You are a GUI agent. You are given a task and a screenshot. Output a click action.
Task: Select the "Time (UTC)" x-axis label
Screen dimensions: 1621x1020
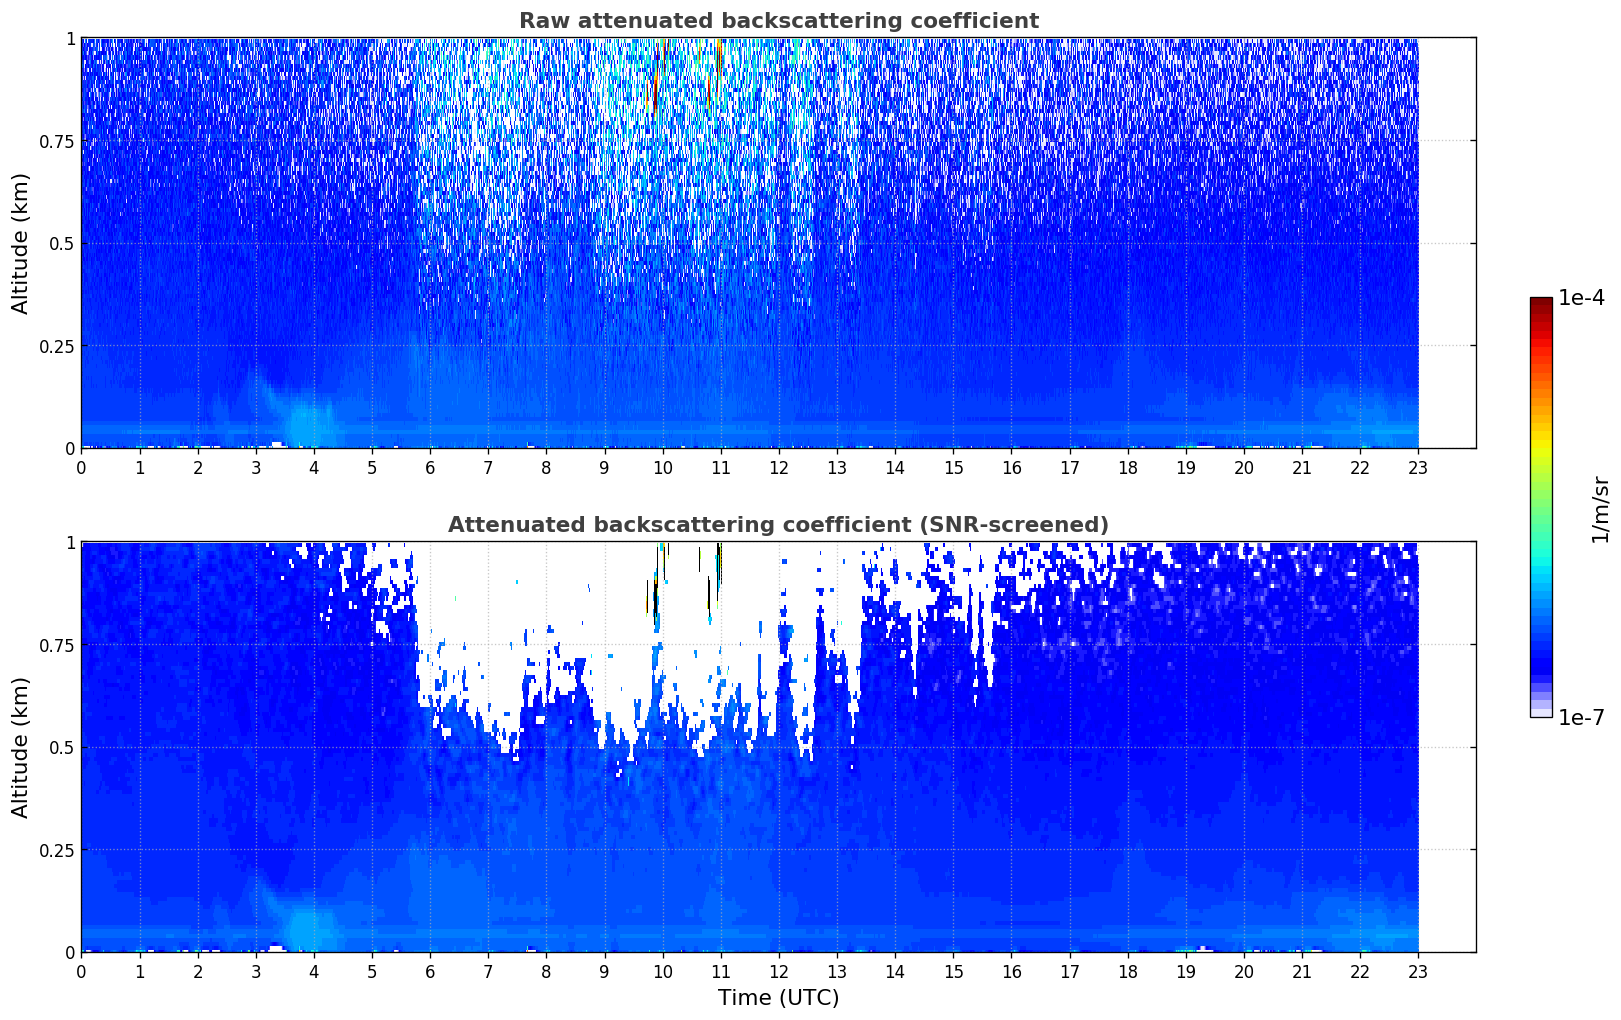click(x=778, y=998)
